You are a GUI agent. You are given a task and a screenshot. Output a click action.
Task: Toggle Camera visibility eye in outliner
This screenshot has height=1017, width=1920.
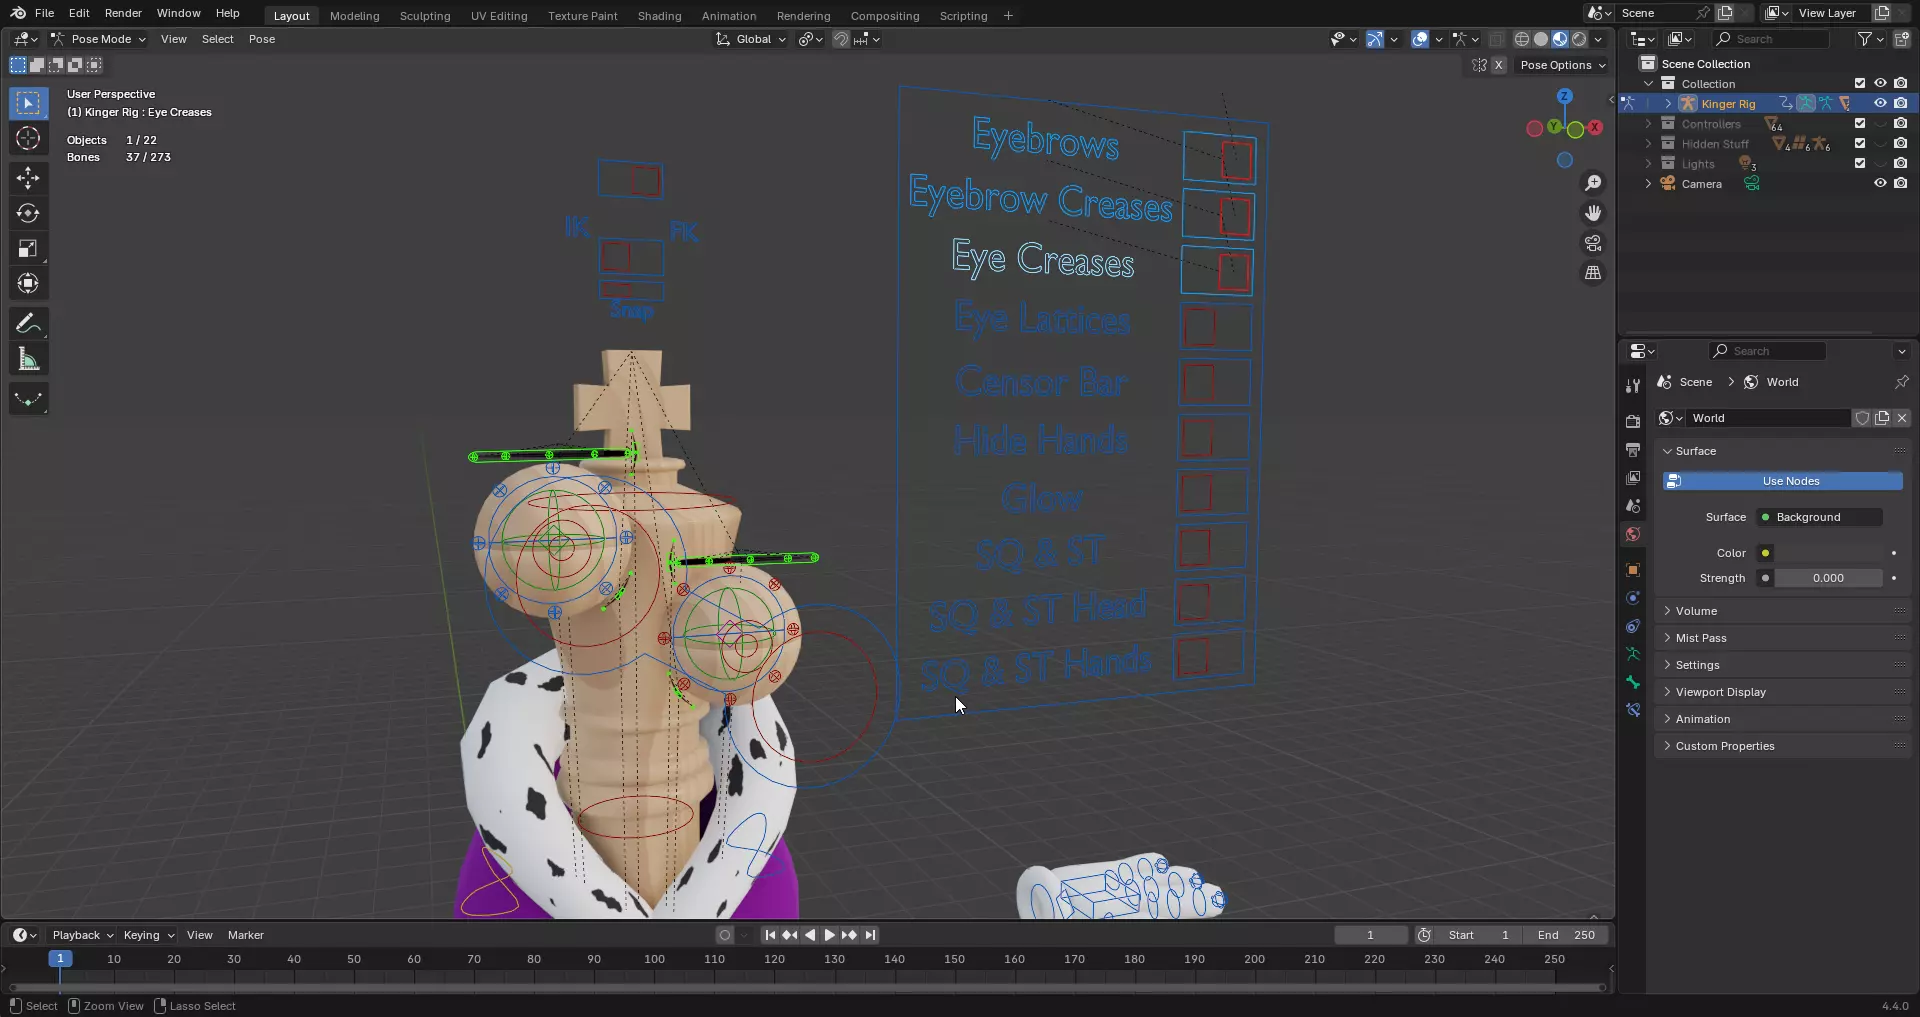[1880, 183]
